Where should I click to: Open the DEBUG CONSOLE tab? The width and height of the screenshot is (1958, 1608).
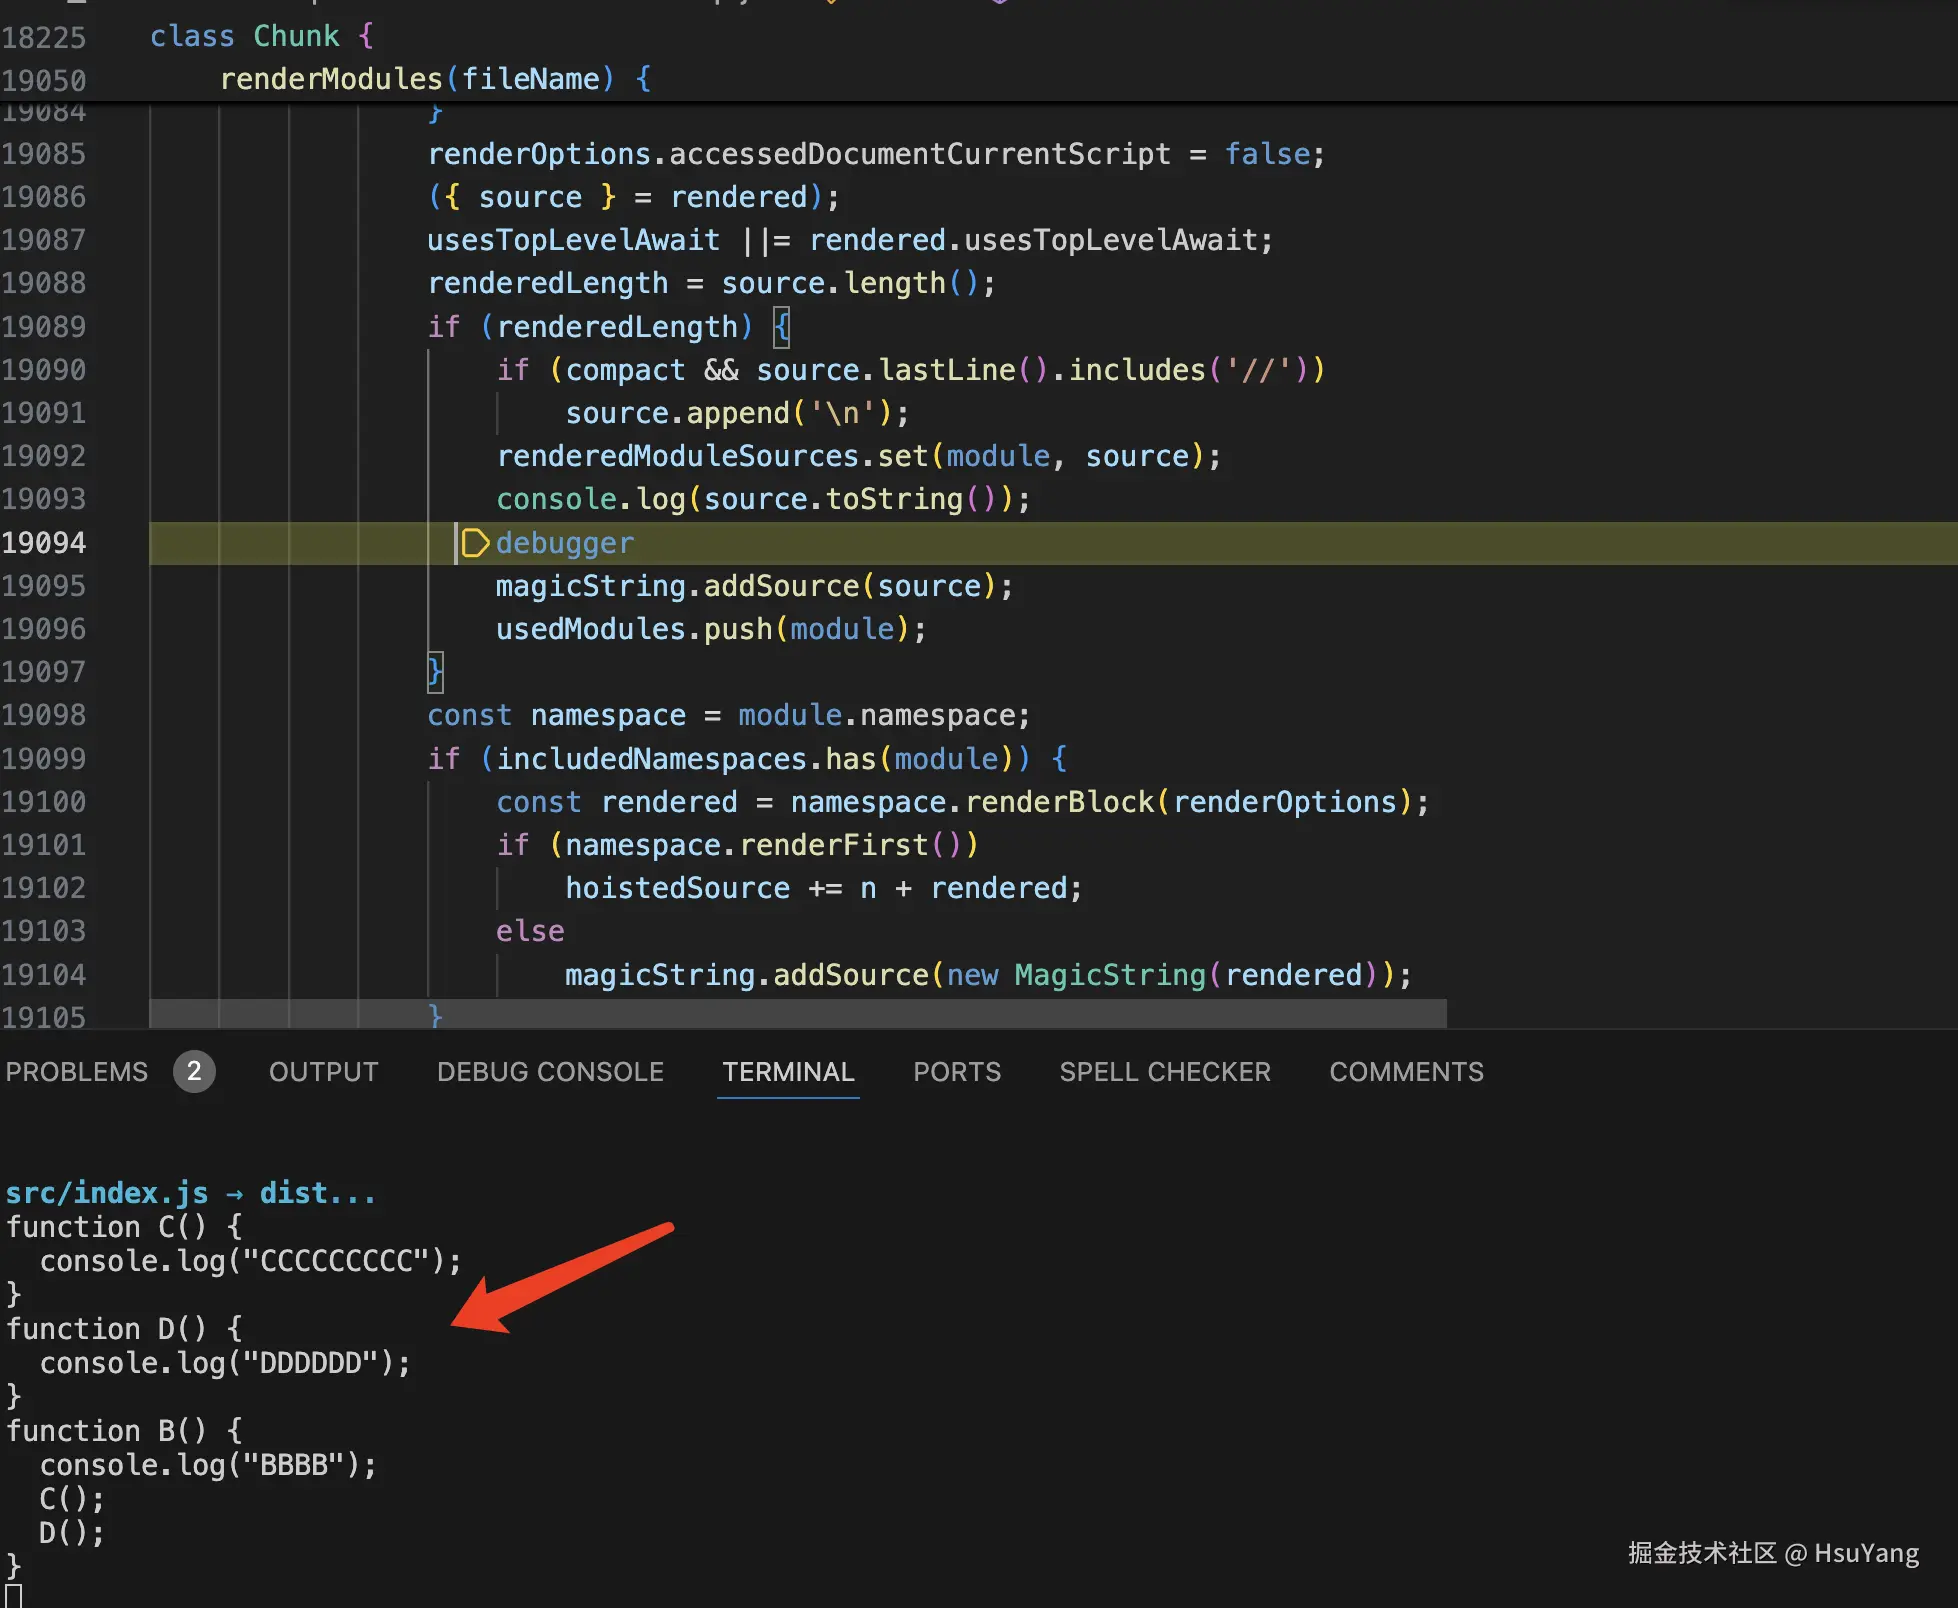550,1072
